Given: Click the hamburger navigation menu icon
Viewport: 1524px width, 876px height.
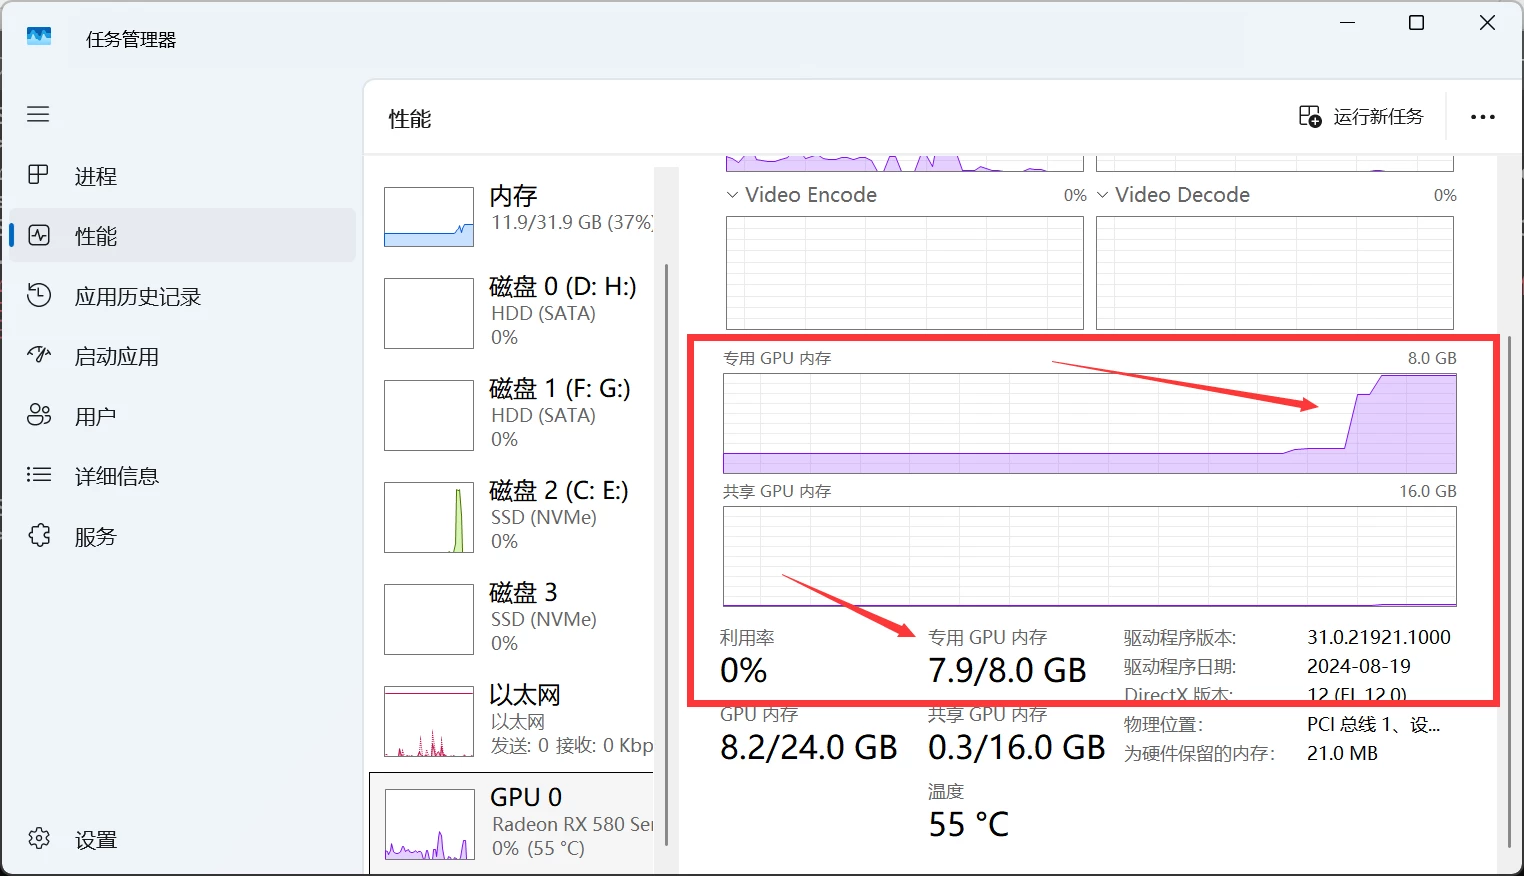Looking at the screenshot, I should click(38, 114).
